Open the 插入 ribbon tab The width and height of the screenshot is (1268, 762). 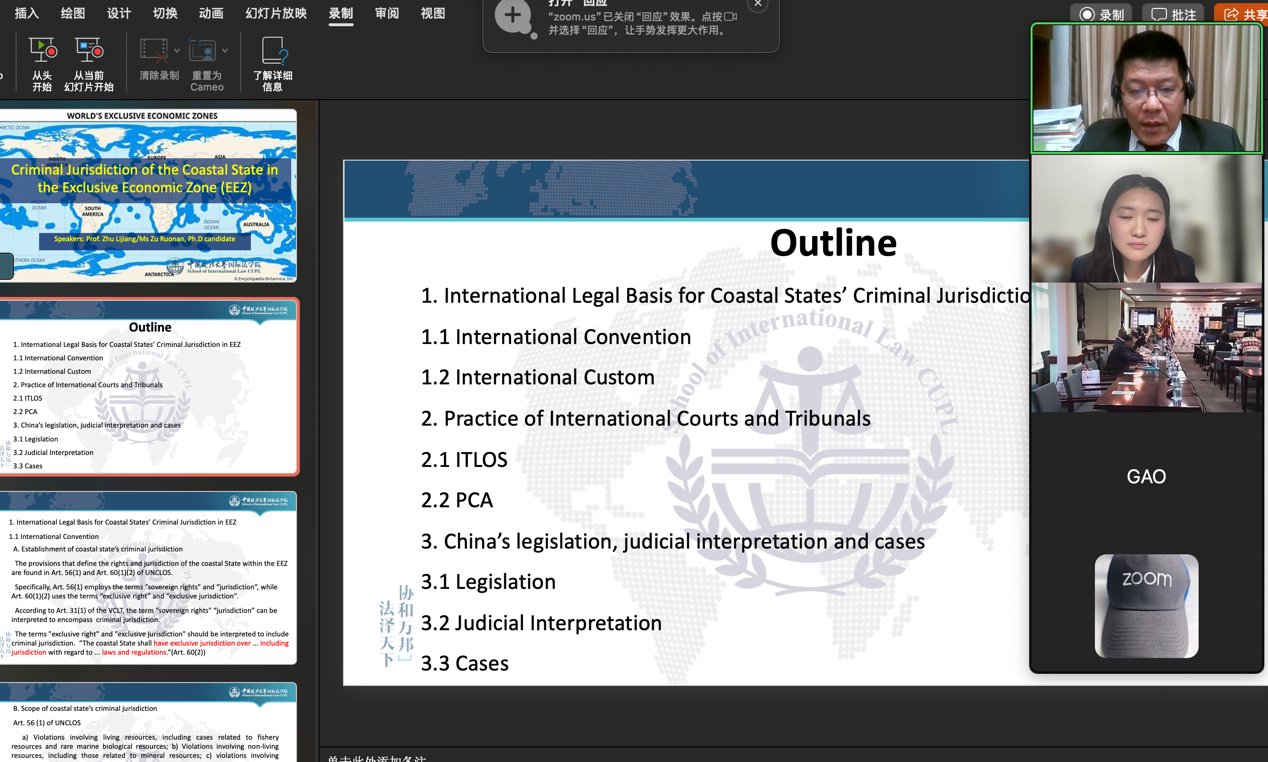(x=27, y=13)
